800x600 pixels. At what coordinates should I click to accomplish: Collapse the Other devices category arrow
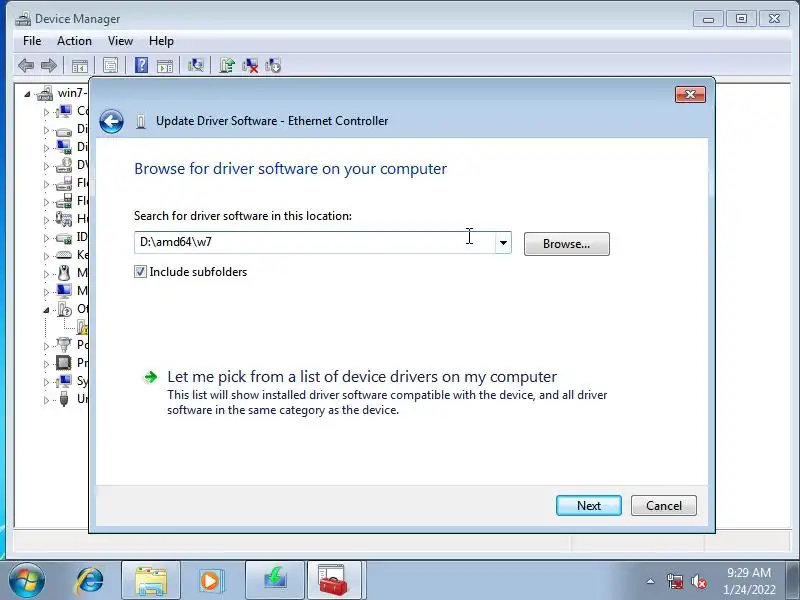pos(46,310)
